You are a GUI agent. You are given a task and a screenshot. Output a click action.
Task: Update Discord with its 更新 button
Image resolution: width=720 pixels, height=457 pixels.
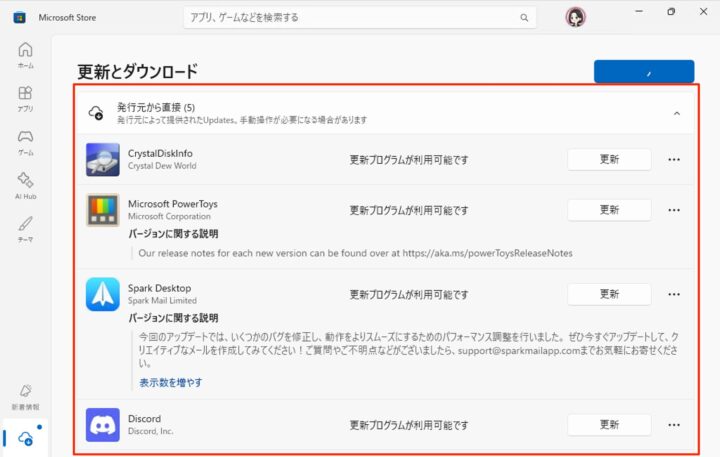click(x=609, y=424)
